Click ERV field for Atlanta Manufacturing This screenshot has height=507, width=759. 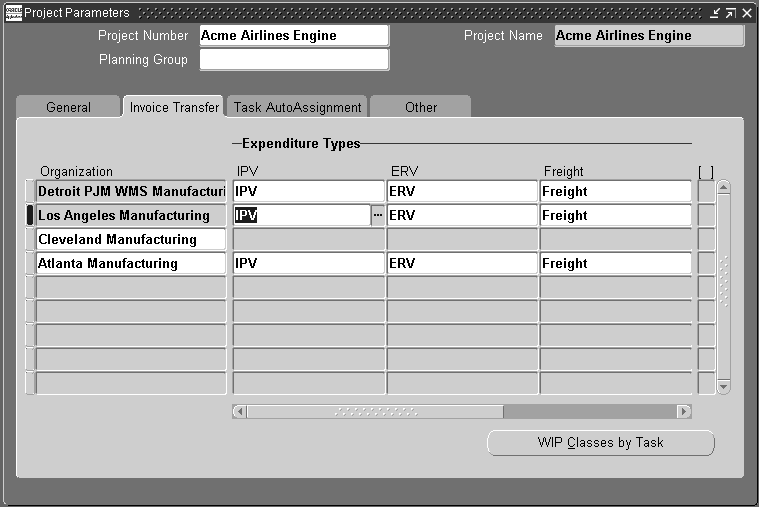tap(462, 263)
